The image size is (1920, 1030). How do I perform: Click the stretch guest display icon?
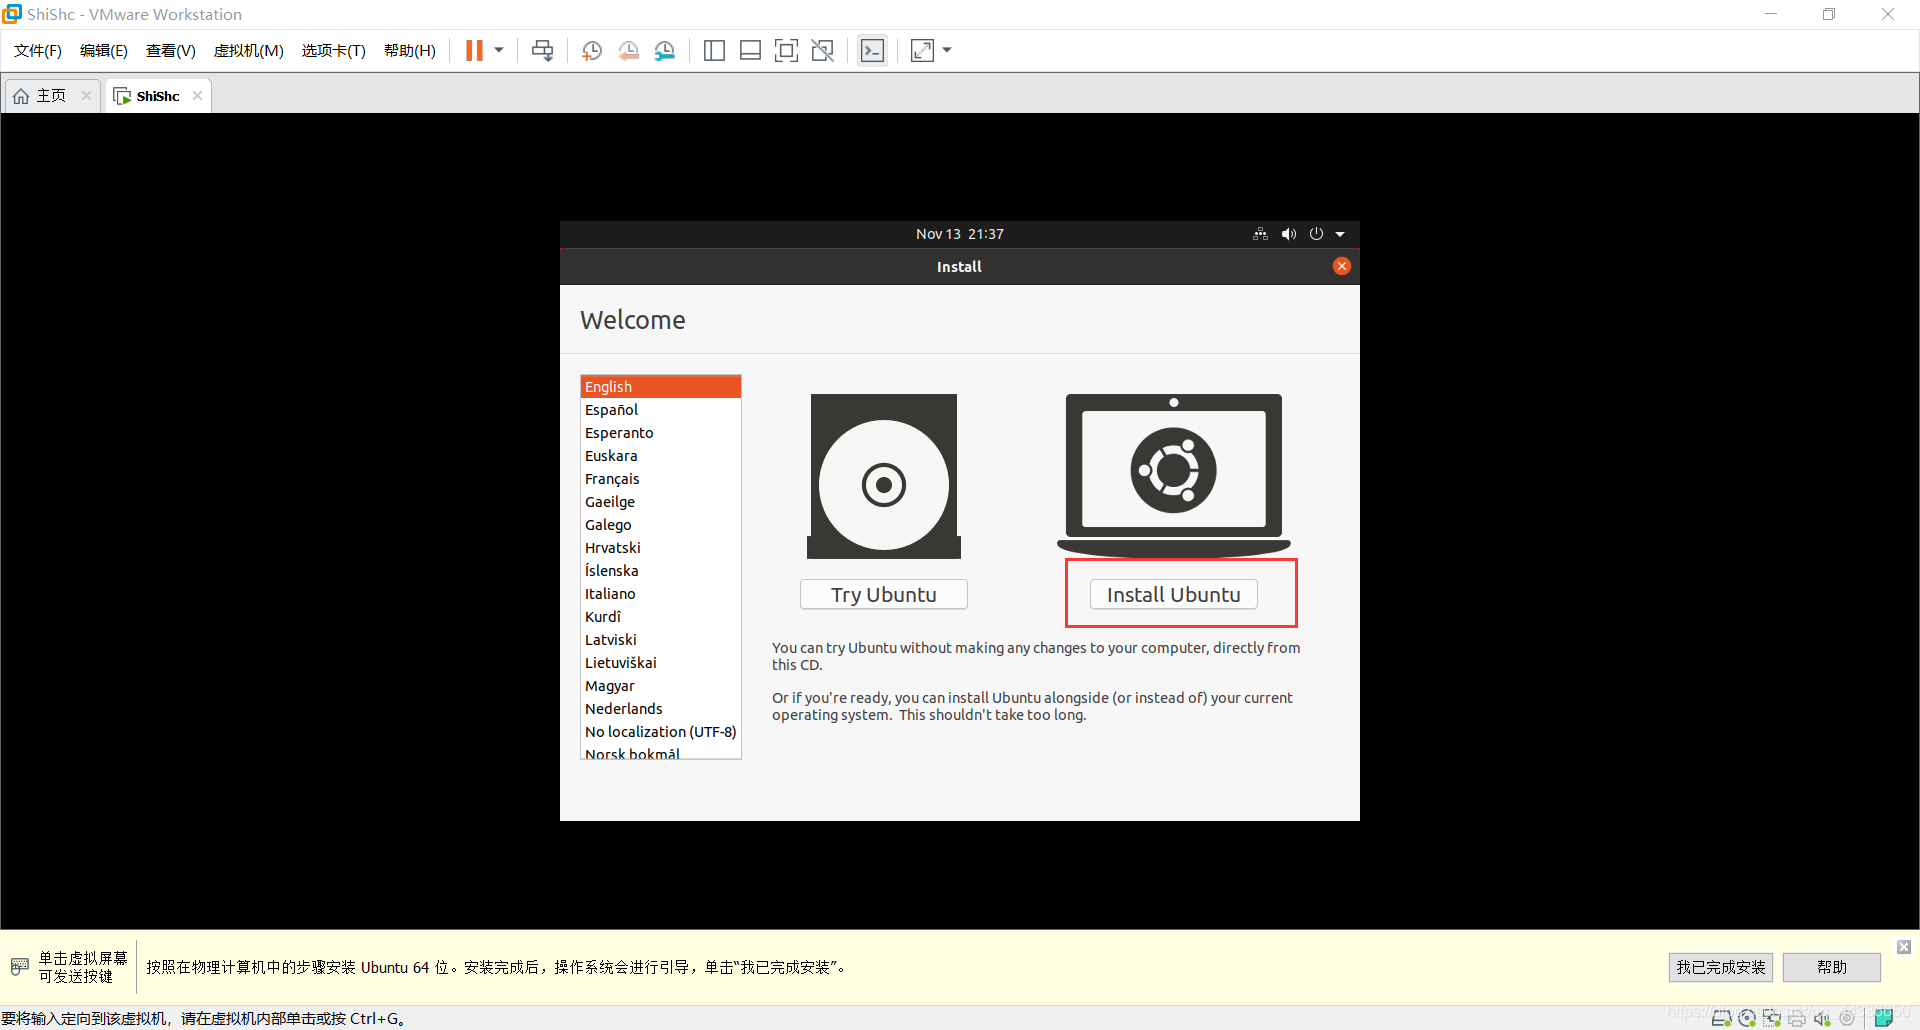coord(923,51)
